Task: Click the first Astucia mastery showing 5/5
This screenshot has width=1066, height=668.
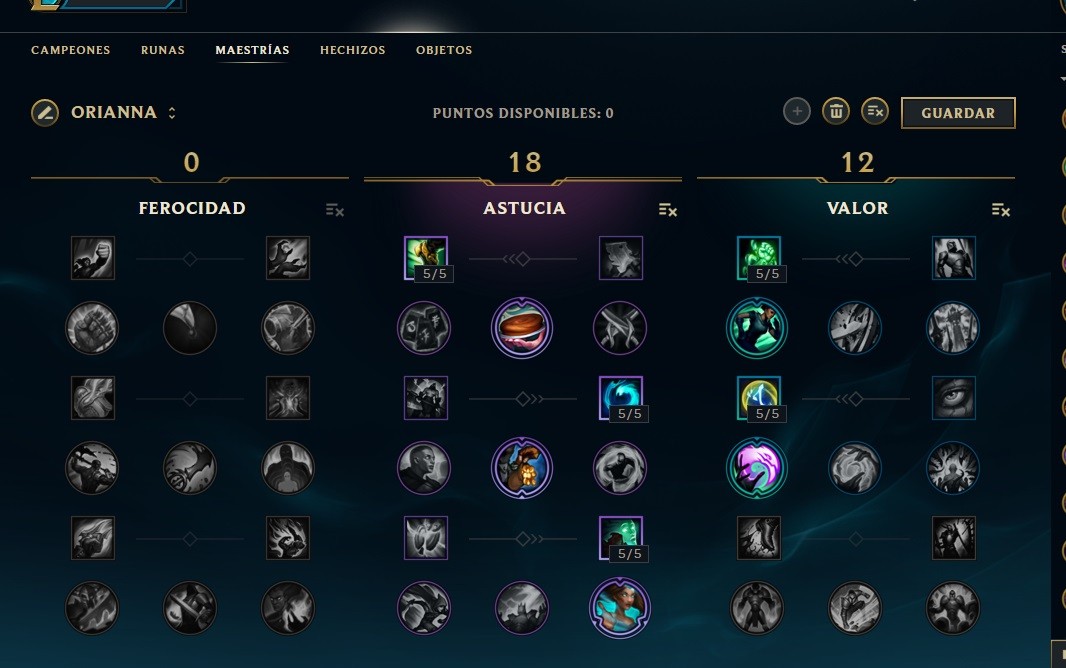Action: tap(426, 258)
